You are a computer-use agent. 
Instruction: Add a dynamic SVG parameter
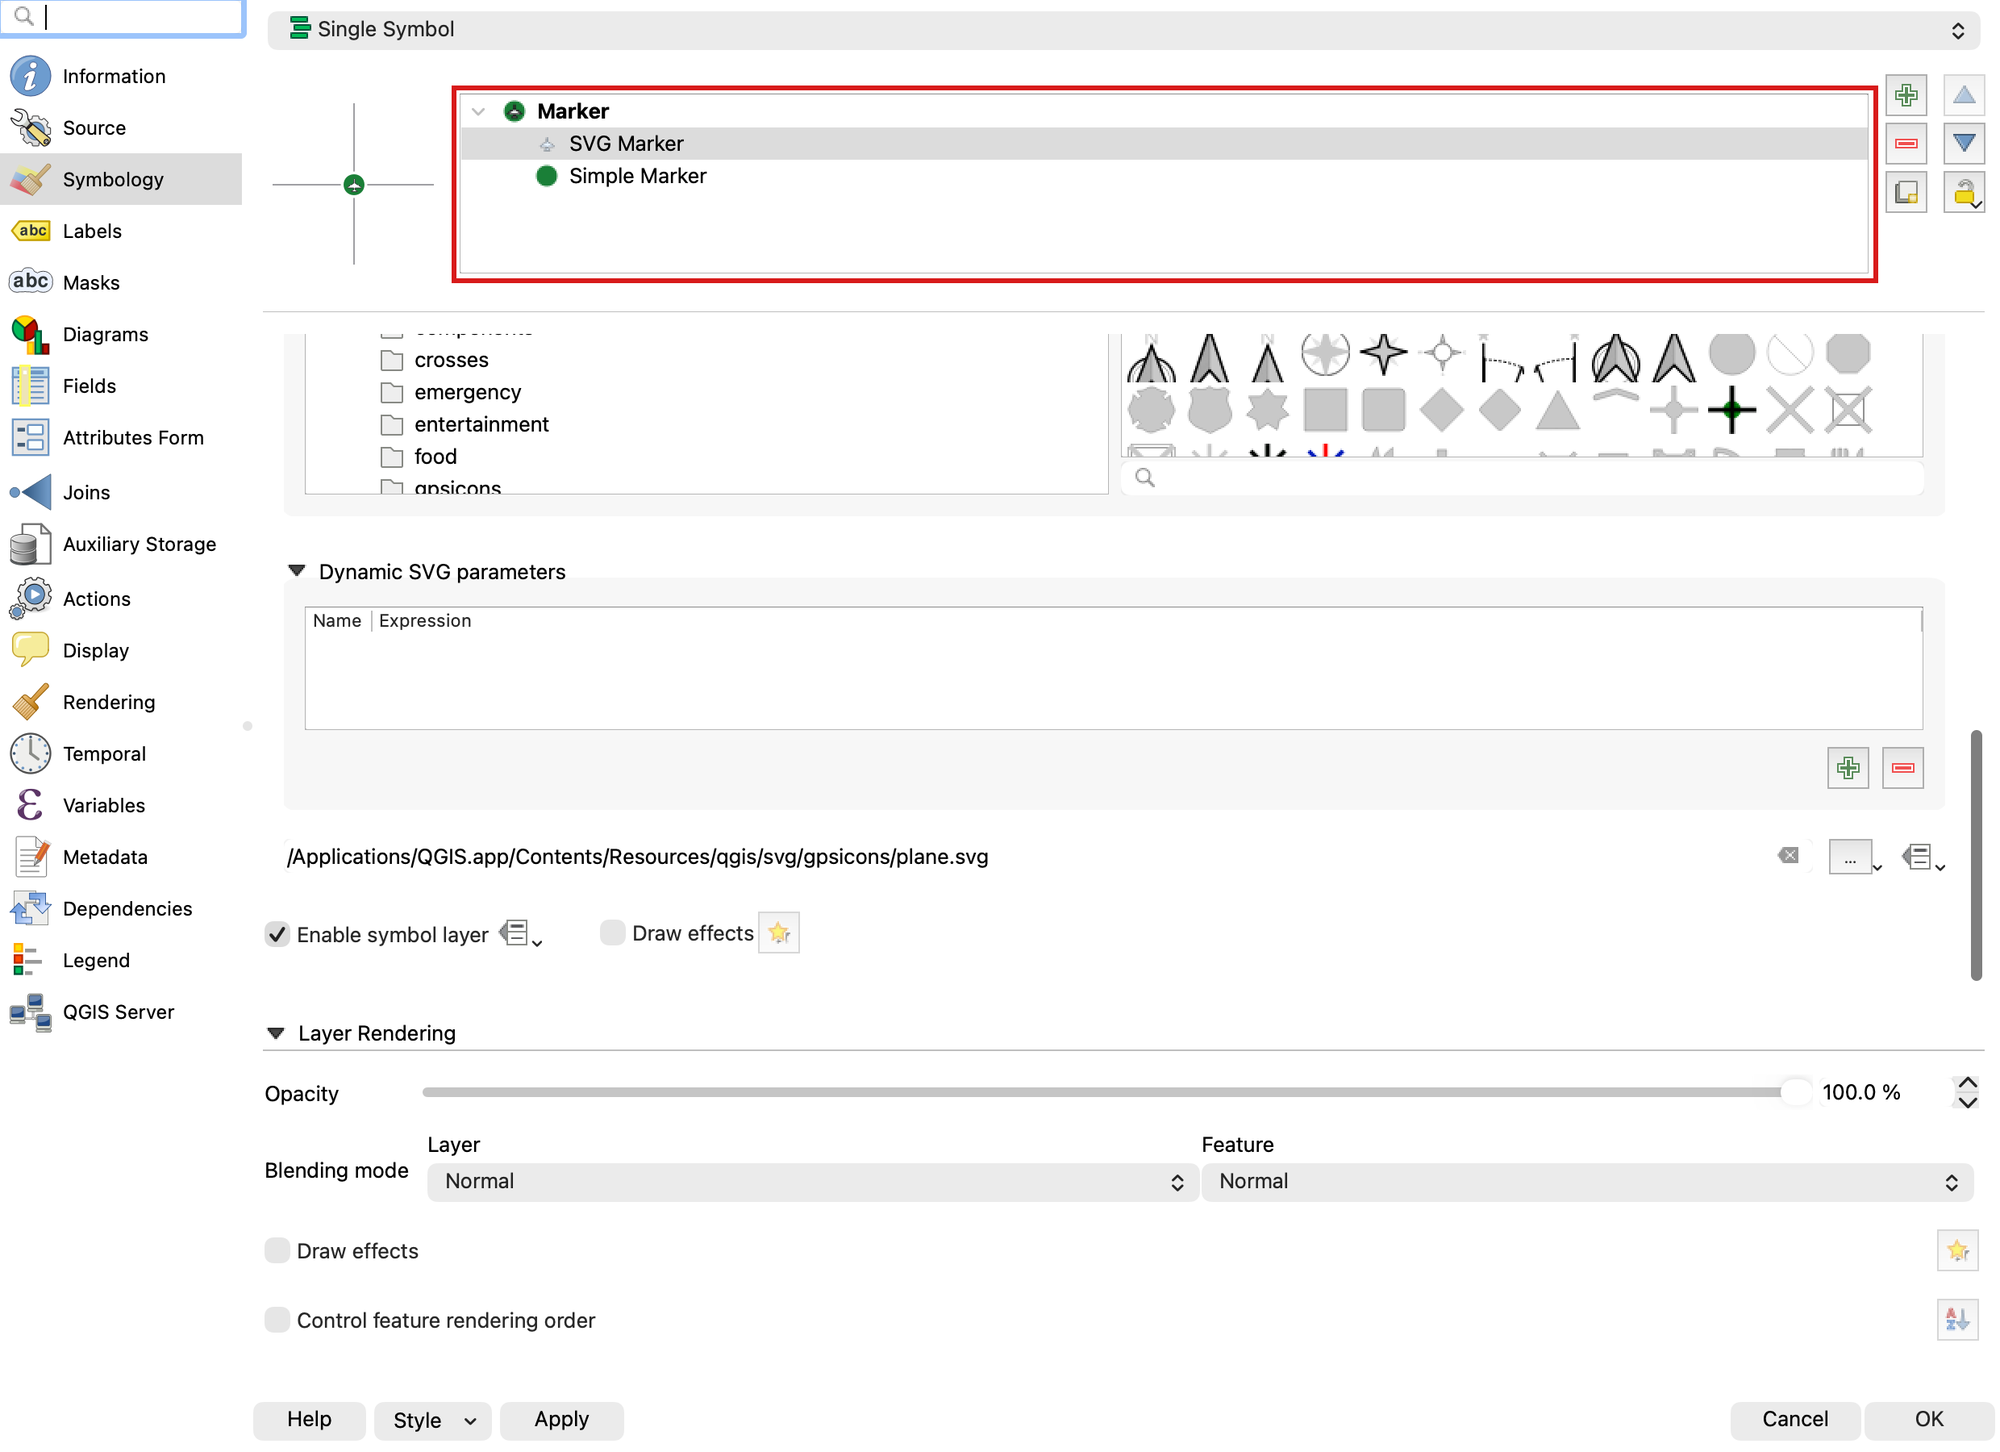(1848, 768)
